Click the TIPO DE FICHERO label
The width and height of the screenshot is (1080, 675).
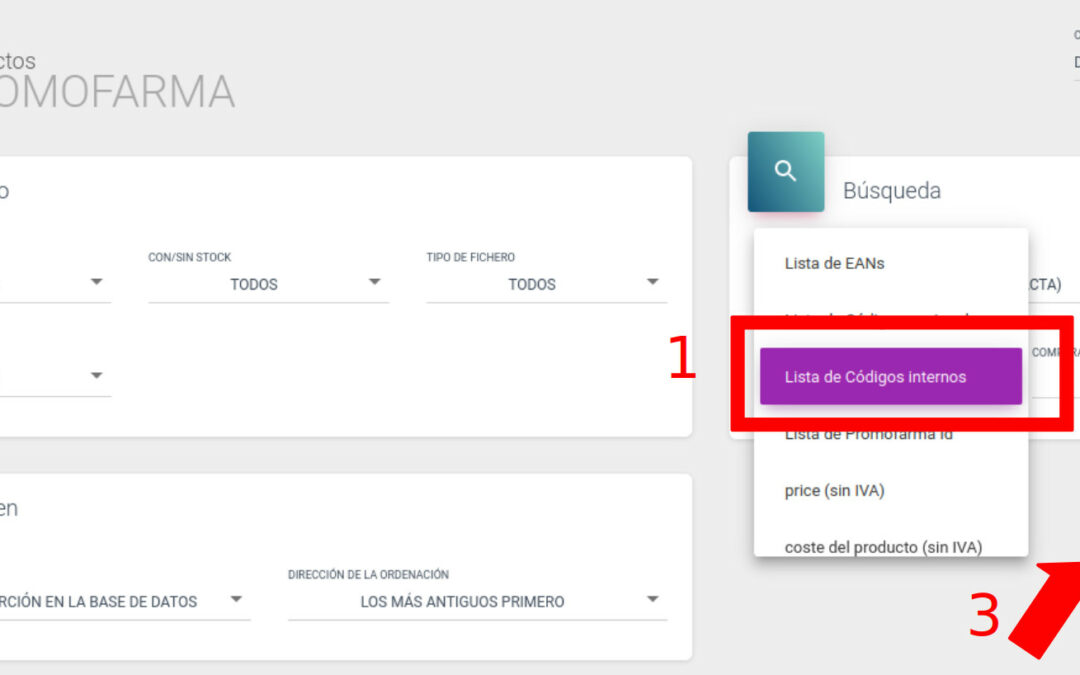[x=470, y=258]
